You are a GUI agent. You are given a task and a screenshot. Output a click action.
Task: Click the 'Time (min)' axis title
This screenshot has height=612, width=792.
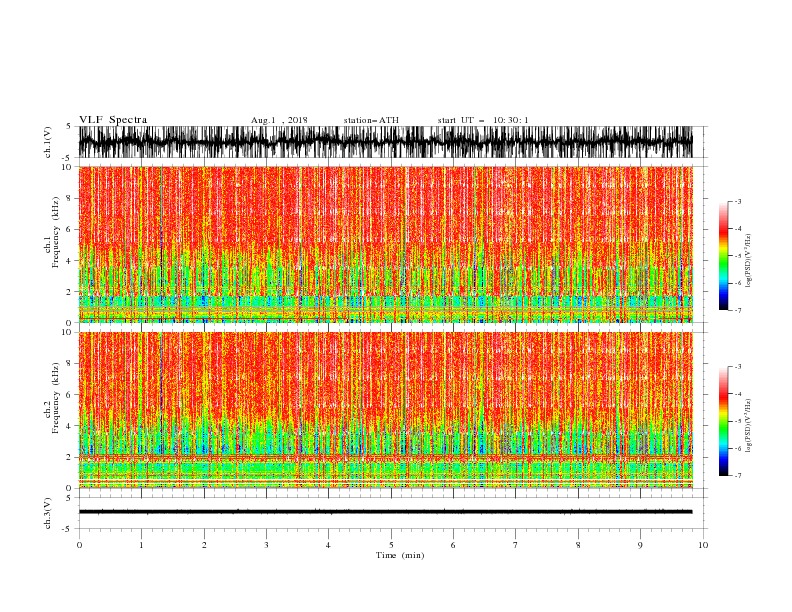[400, 555]
